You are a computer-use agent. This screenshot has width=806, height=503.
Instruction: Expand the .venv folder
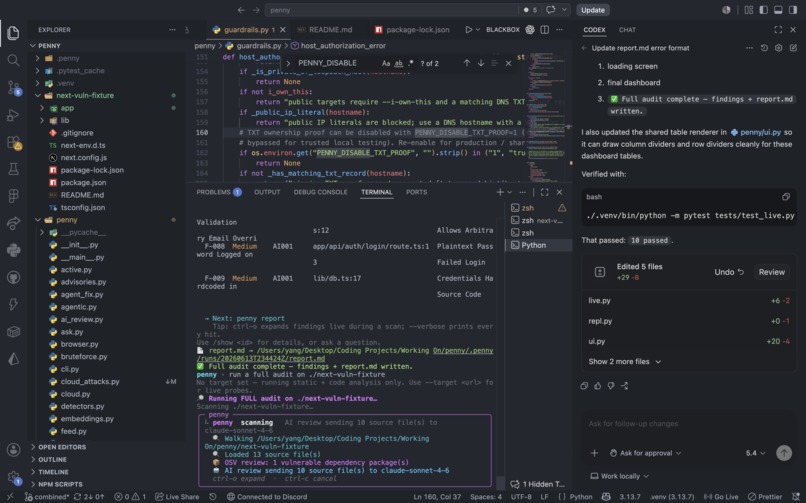65,83
